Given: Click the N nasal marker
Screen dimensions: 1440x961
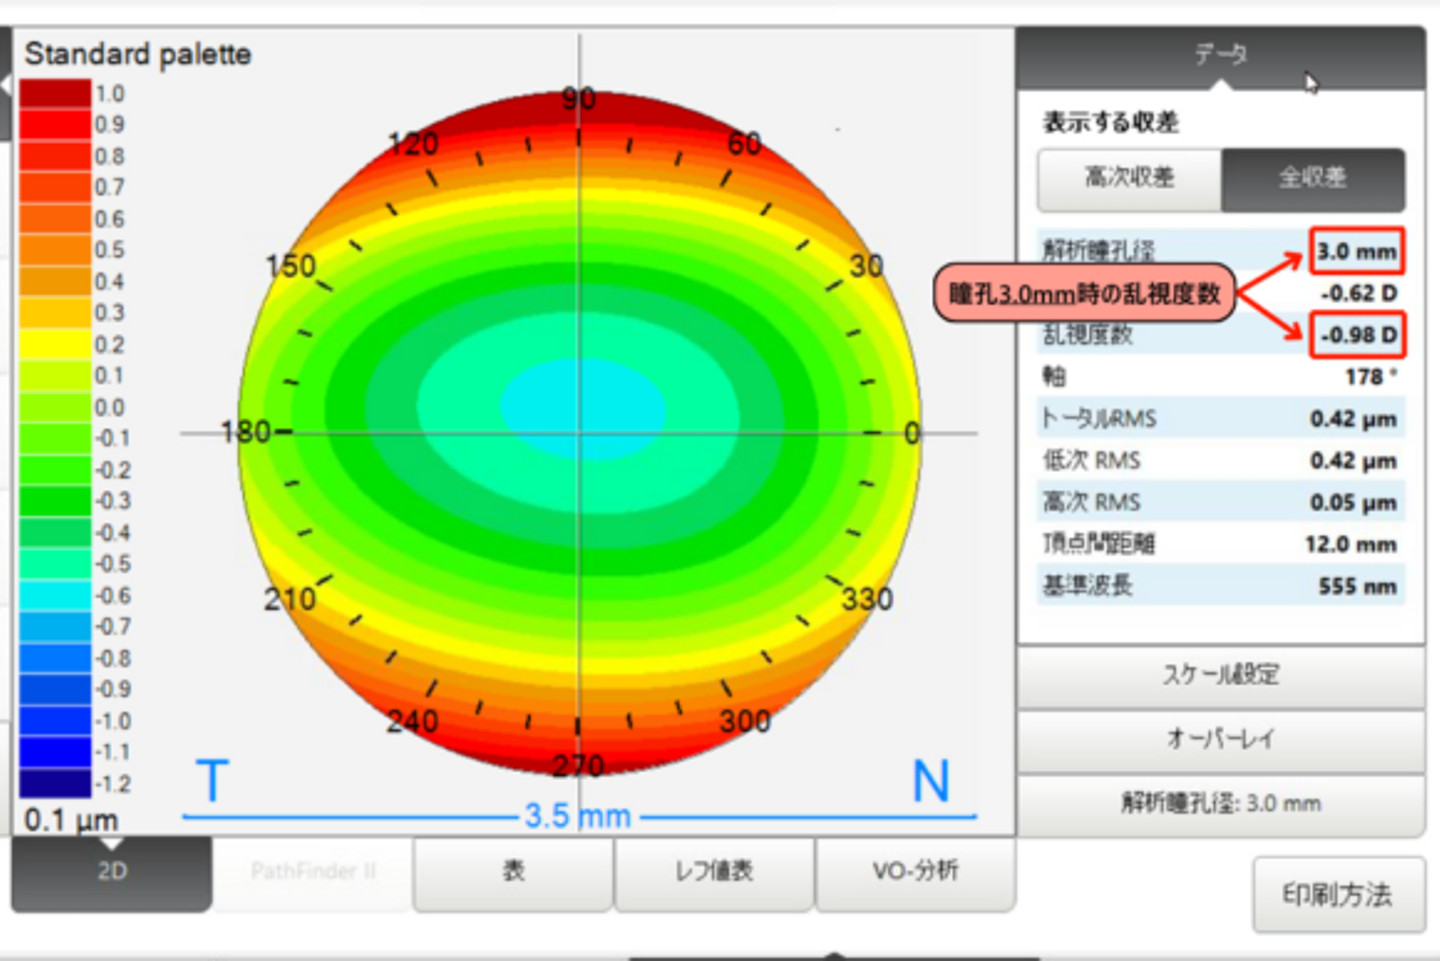Looking at the screenshot, I should [x=931, y=781].
